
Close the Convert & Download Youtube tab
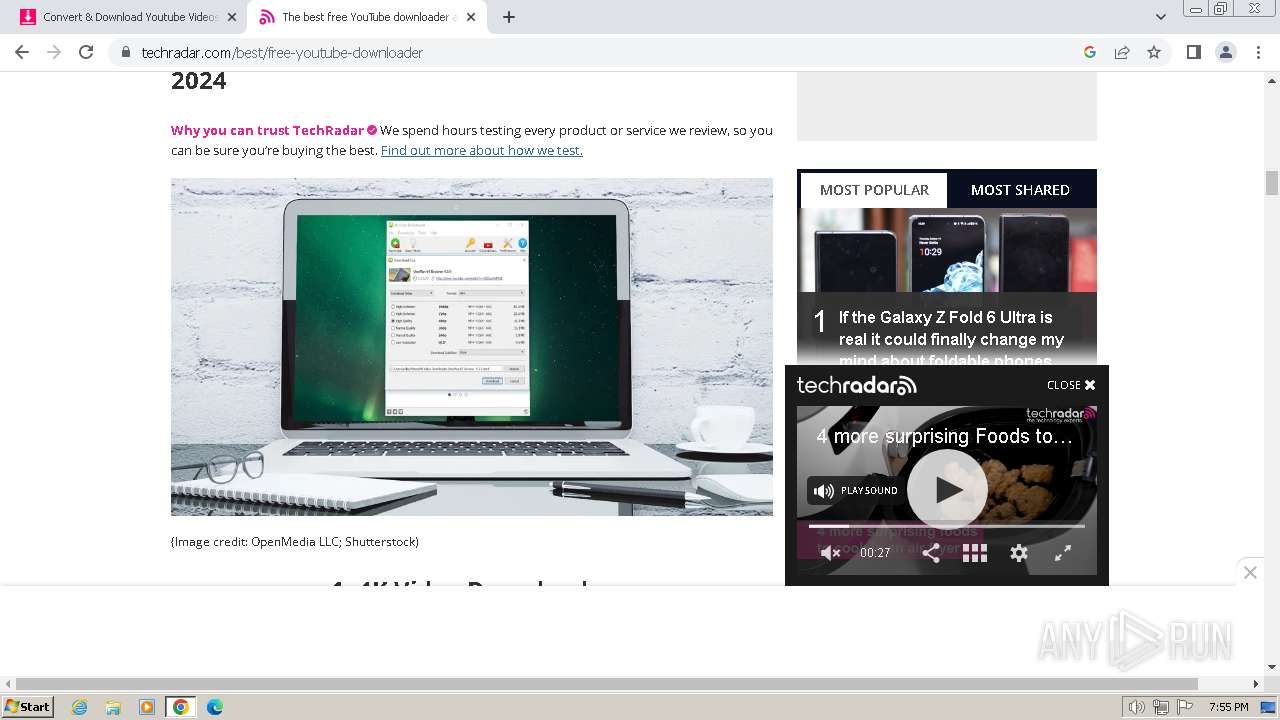coord(232,17)
